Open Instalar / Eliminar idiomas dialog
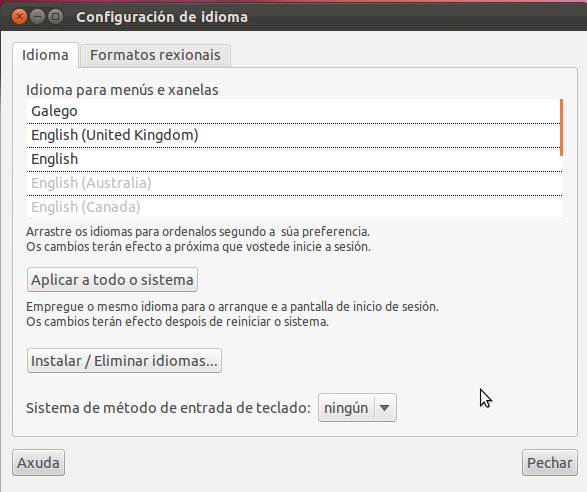 [124, 361]
